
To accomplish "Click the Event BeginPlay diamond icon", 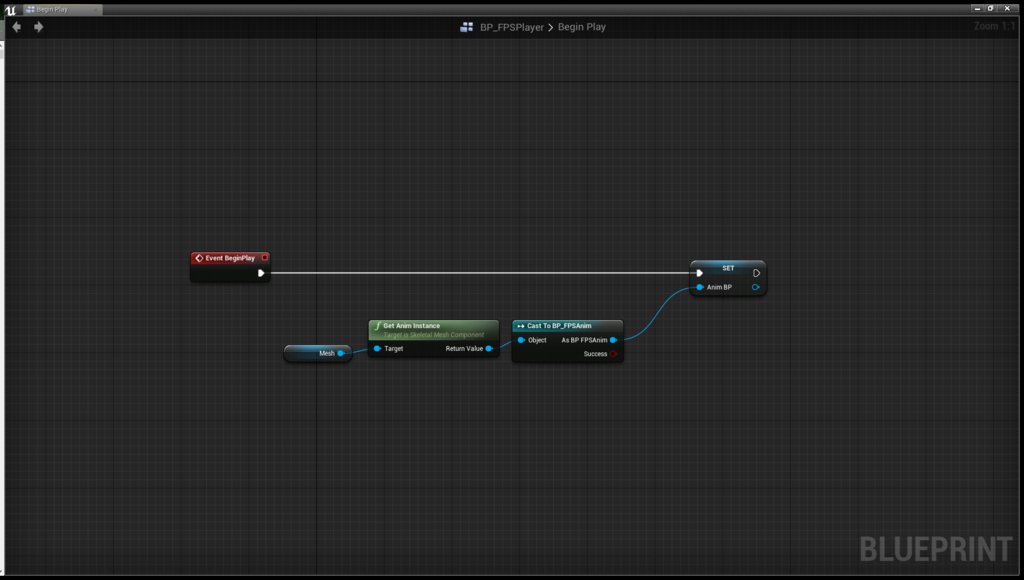I will (x=199, y=258).
